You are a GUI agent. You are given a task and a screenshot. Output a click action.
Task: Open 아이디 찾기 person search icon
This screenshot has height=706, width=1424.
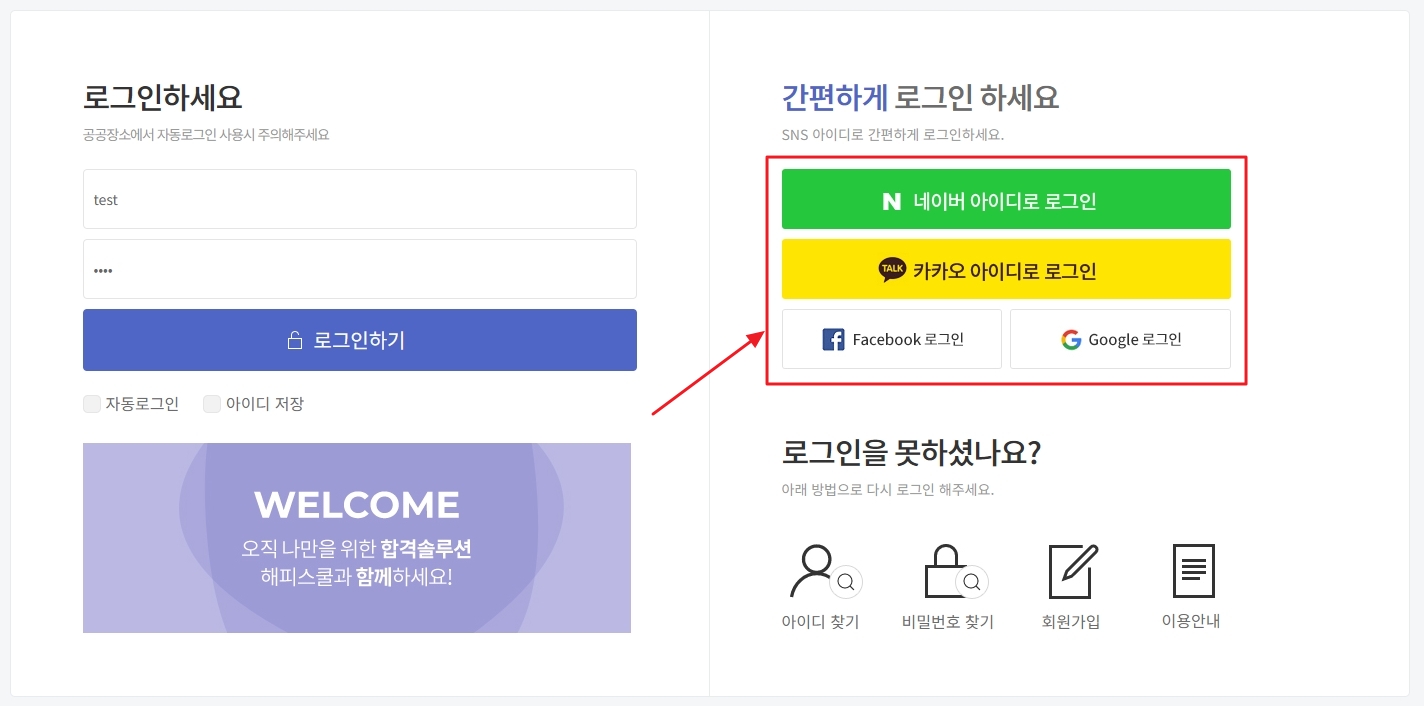(x=824, y=571)
